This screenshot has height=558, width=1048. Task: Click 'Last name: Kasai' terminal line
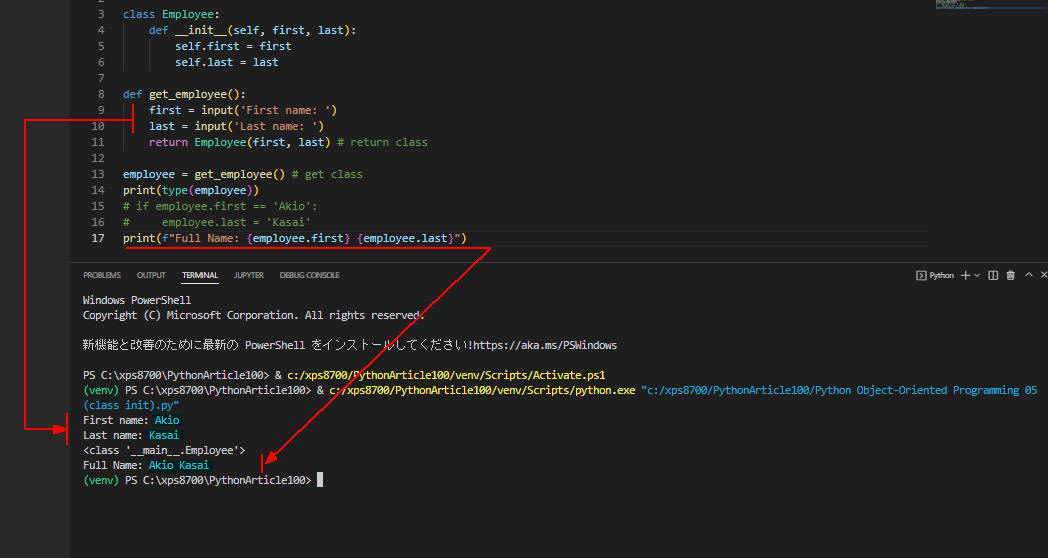(x=131, y=435)
